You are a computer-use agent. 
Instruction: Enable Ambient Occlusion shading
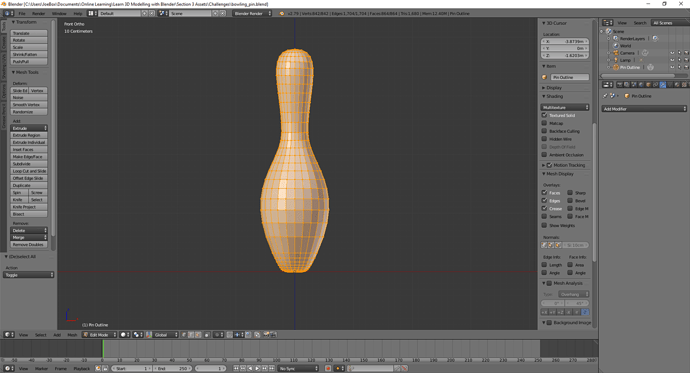[x=544, y=154]
